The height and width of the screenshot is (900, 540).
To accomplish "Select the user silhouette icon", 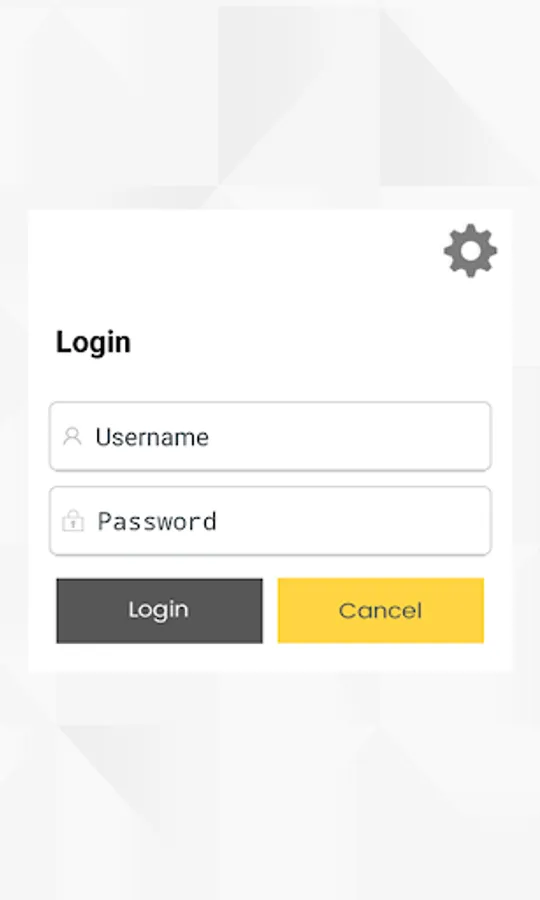I will [72, 436].
